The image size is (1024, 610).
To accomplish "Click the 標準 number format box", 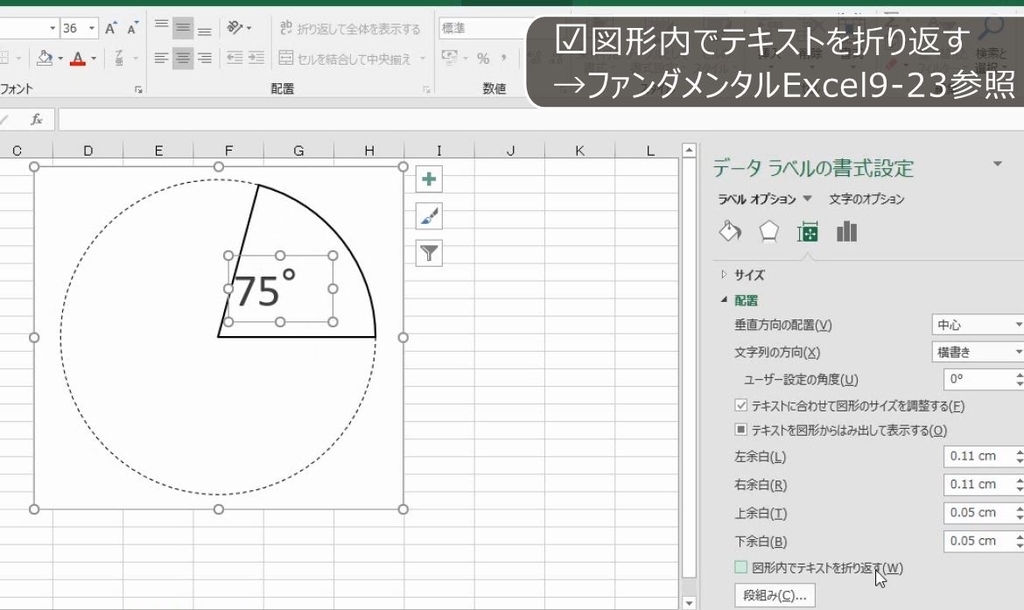I will (x=483, y=28).
